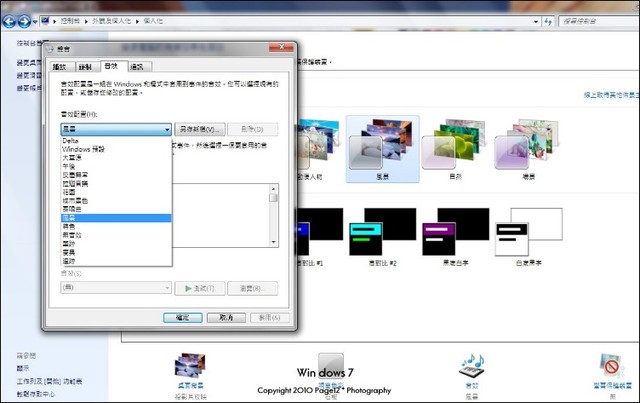Select the 高對比 #2 cyan theme
640x403 pixels.
[x=382, y=237]
